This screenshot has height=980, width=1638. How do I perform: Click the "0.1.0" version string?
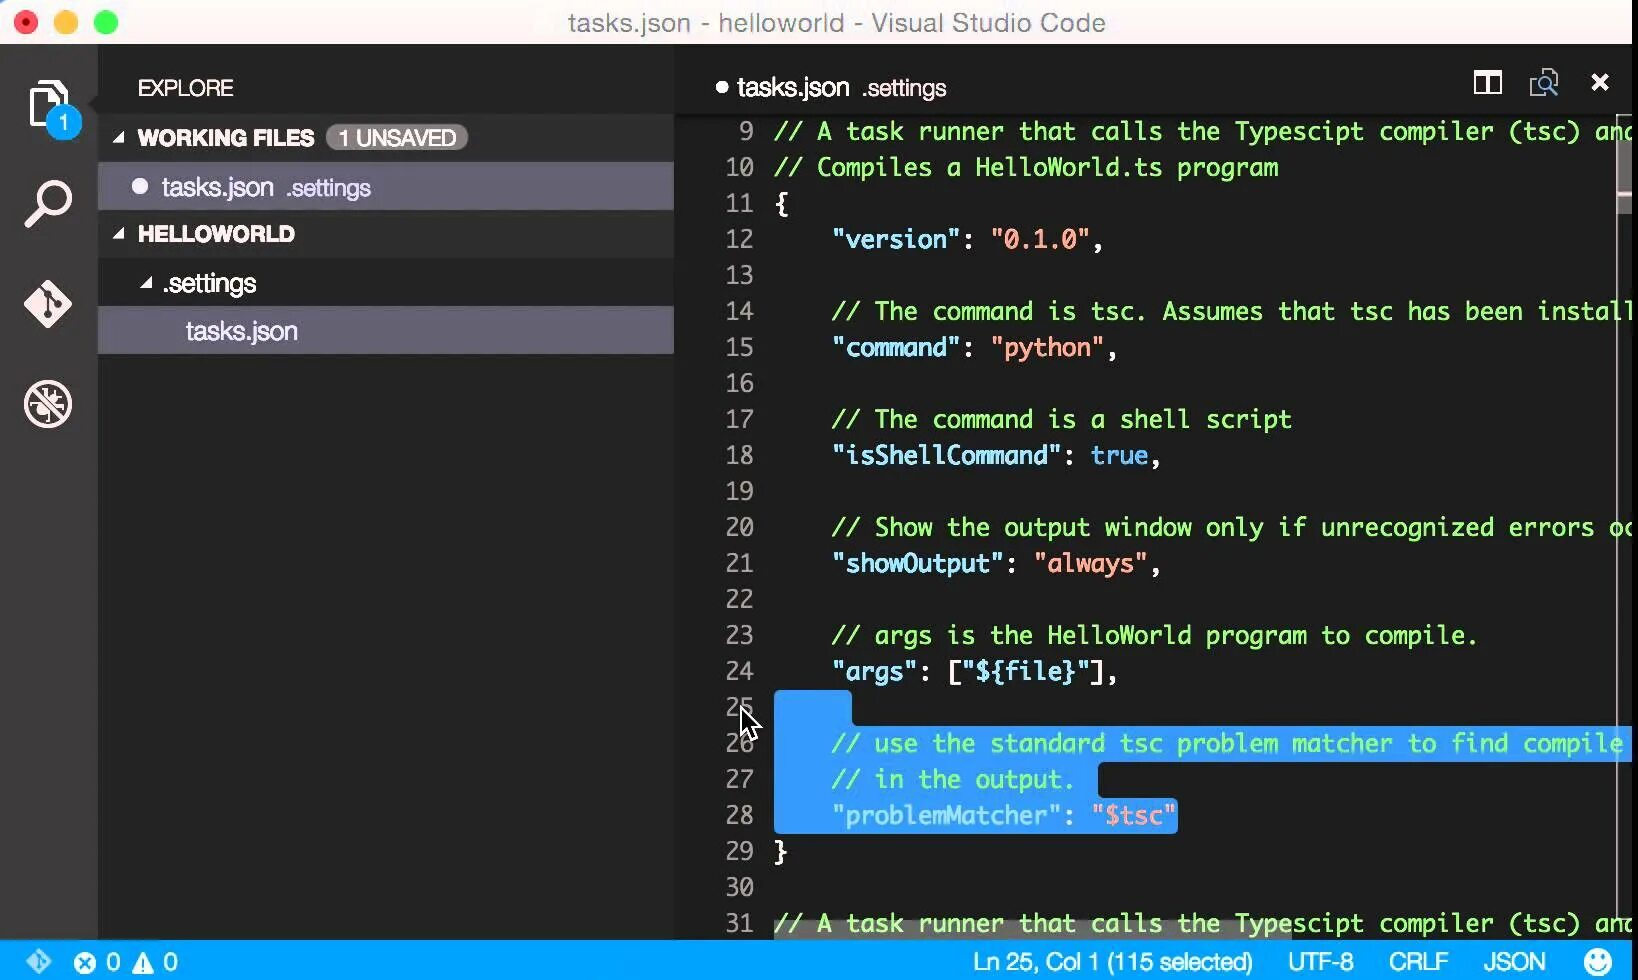(x=1040, y=239)
